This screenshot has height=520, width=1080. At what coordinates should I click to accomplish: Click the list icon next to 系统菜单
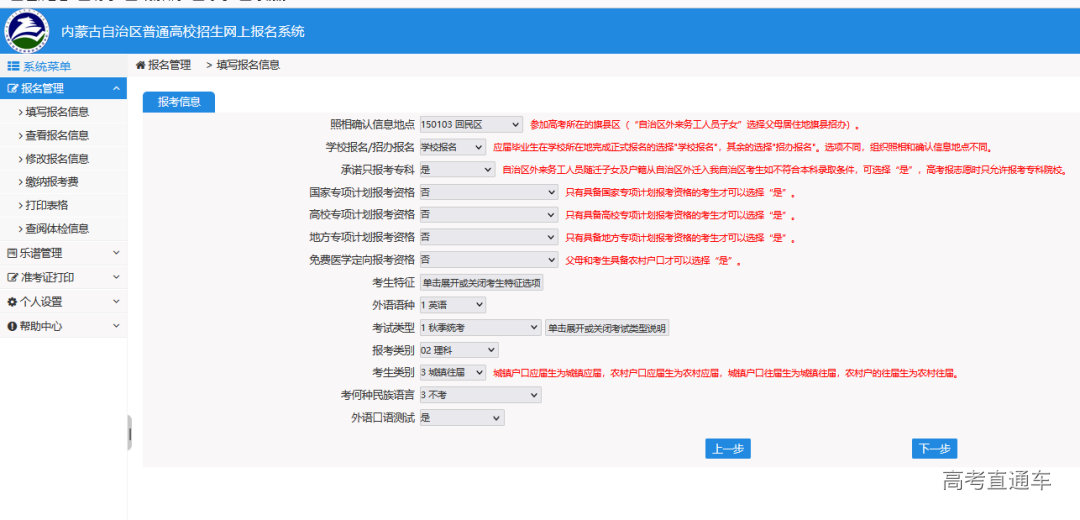(x=12, y=66)
